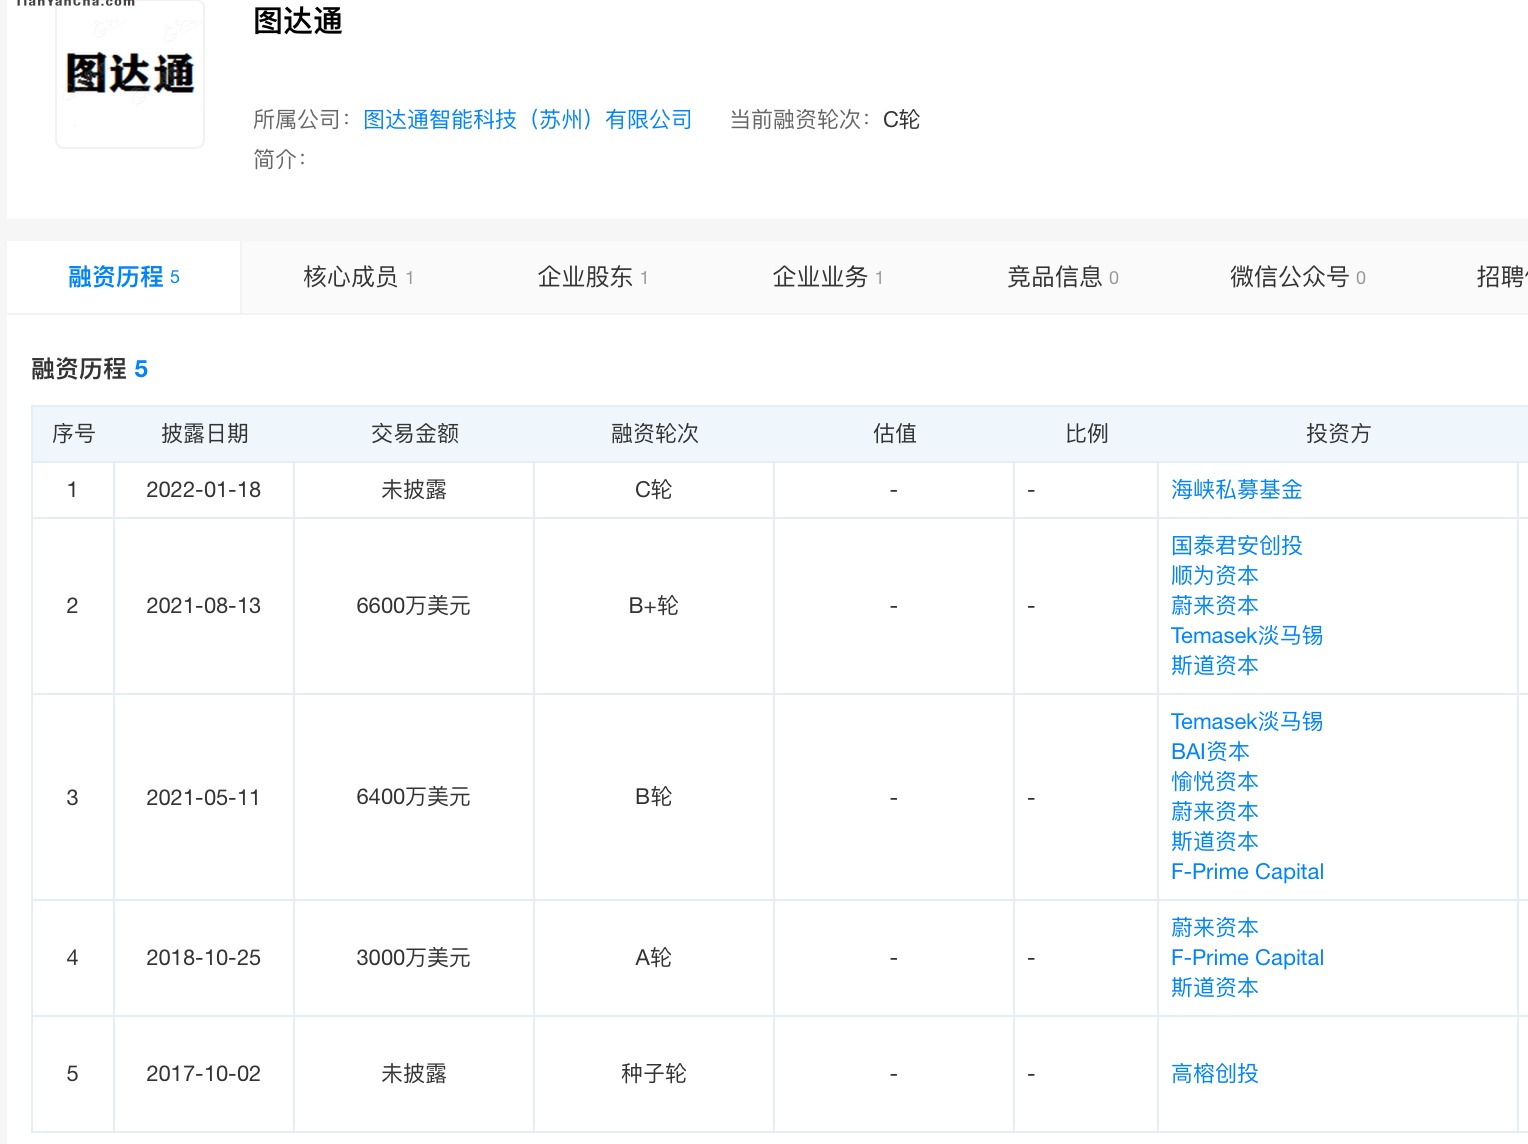Click the 未披露 amount in C轮 row

coord(413,490)
